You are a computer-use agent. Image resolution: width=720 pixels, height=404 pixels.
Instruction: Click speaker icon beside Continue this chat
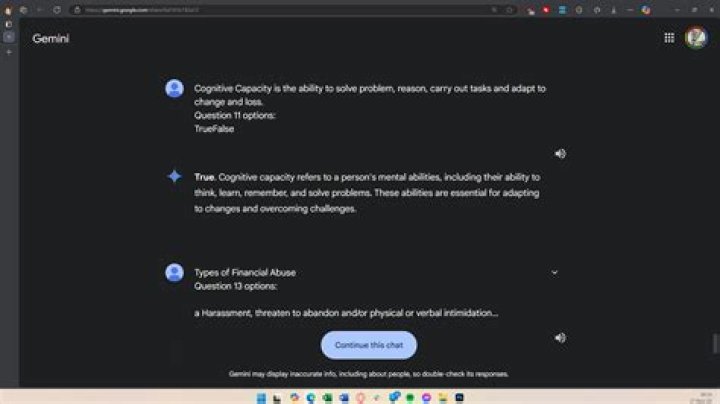coord(560,338)
